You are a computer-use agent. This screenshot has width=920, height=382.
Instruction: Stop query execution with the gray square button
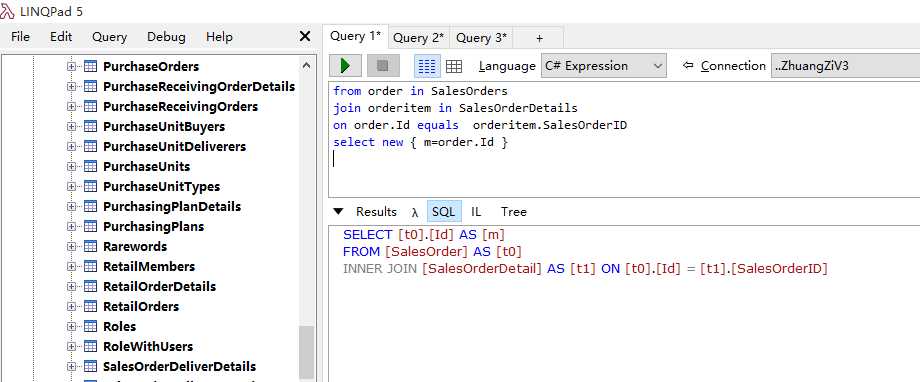383,66
